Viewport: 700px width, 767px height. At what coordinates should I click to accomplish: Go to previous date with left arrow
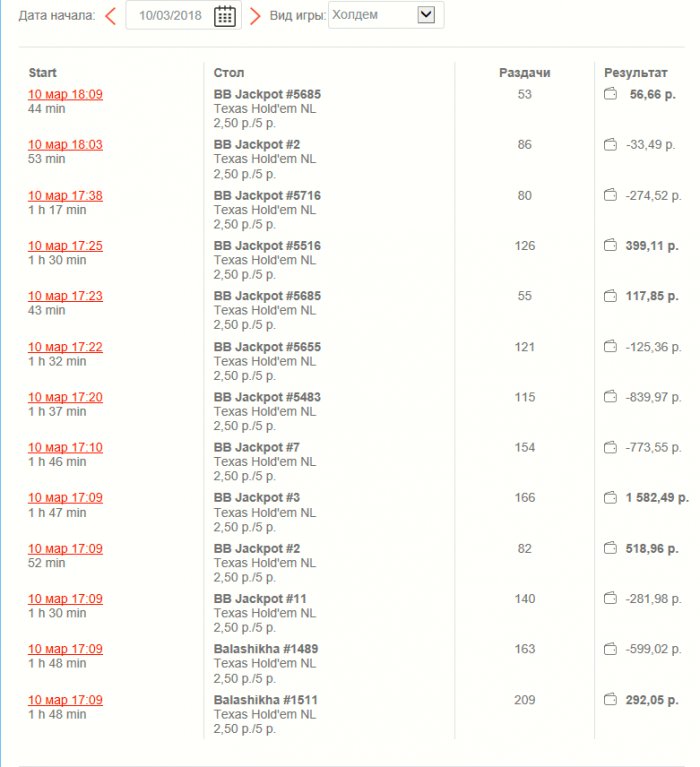click(111, 16)
